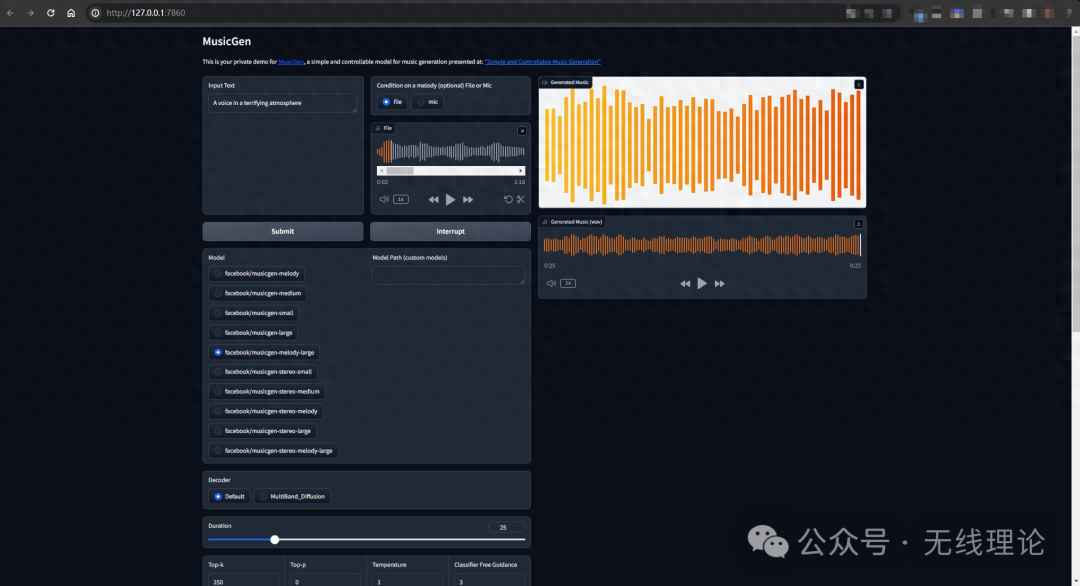Select the mic melody source

click(428, 102)
